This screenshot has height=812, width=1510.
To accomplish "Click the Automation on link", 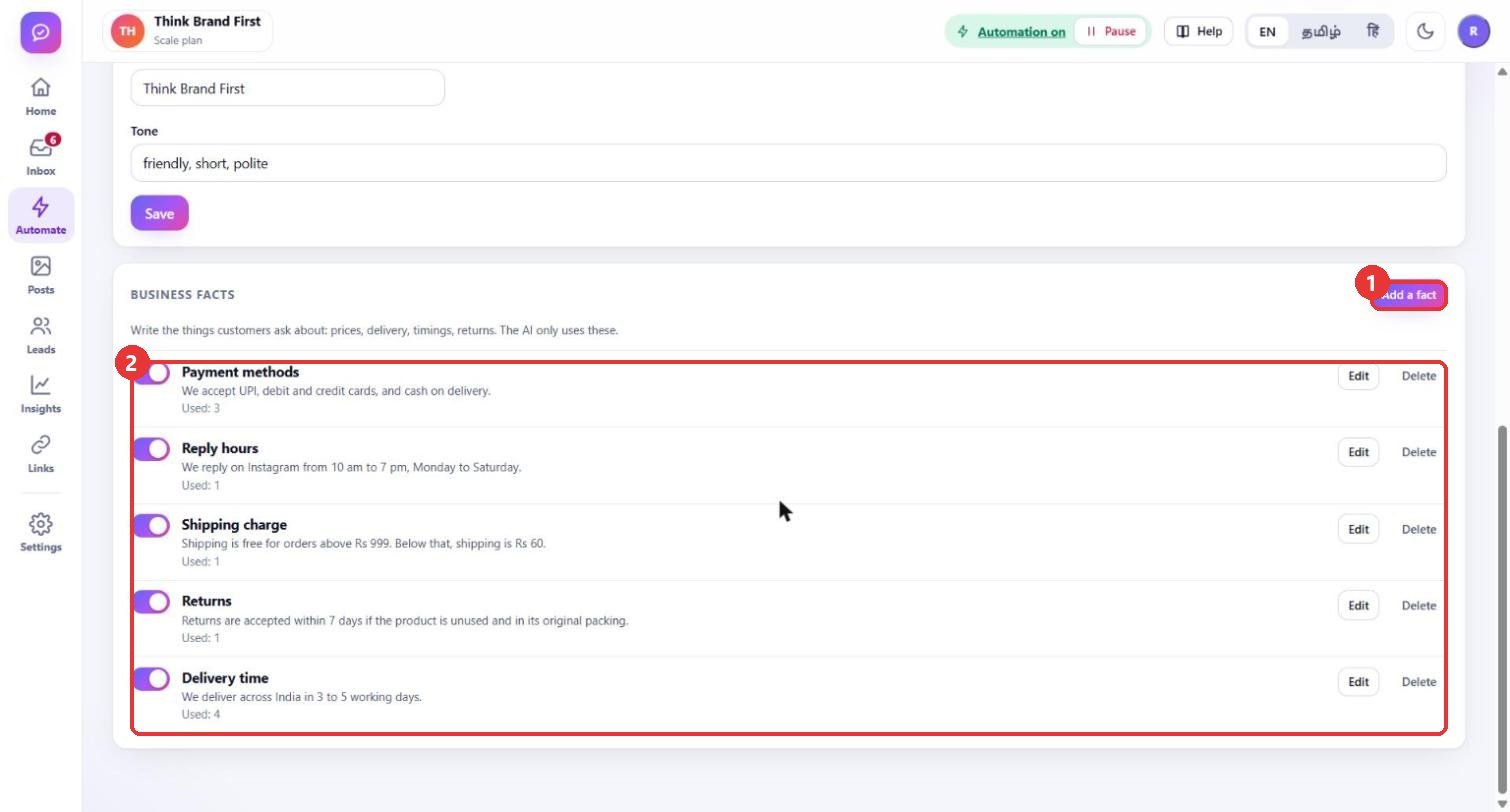I will pos(1021,32).
